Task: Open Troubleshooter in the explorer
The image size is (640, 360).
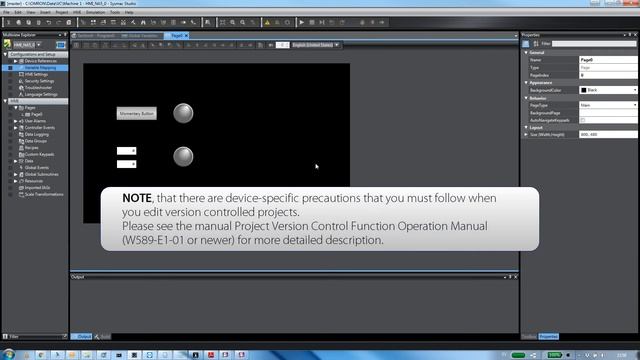Action: coord(38,88)
